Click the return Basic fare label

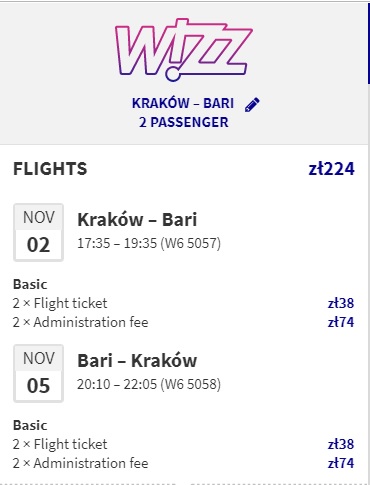coord(30,425)
